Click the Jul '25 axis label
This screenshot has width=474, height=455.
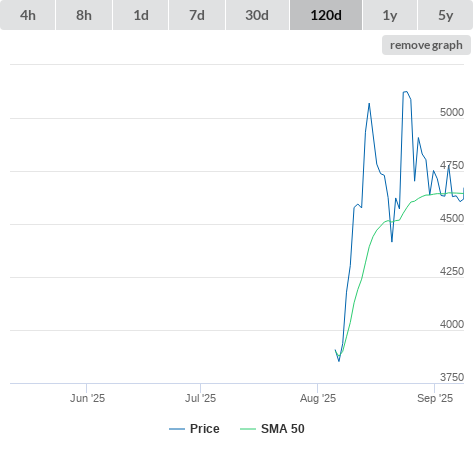tap(200, 398)
